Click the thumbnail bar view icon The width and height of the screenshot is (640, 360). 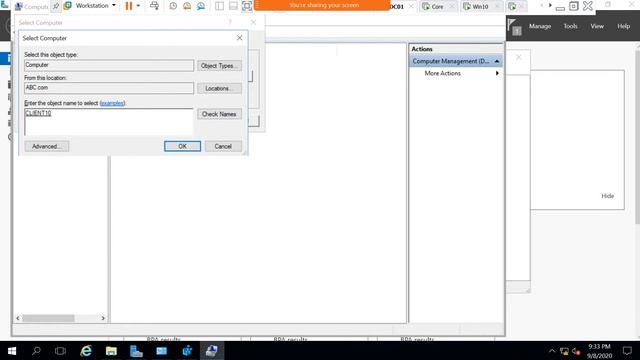tap(233, 6)
